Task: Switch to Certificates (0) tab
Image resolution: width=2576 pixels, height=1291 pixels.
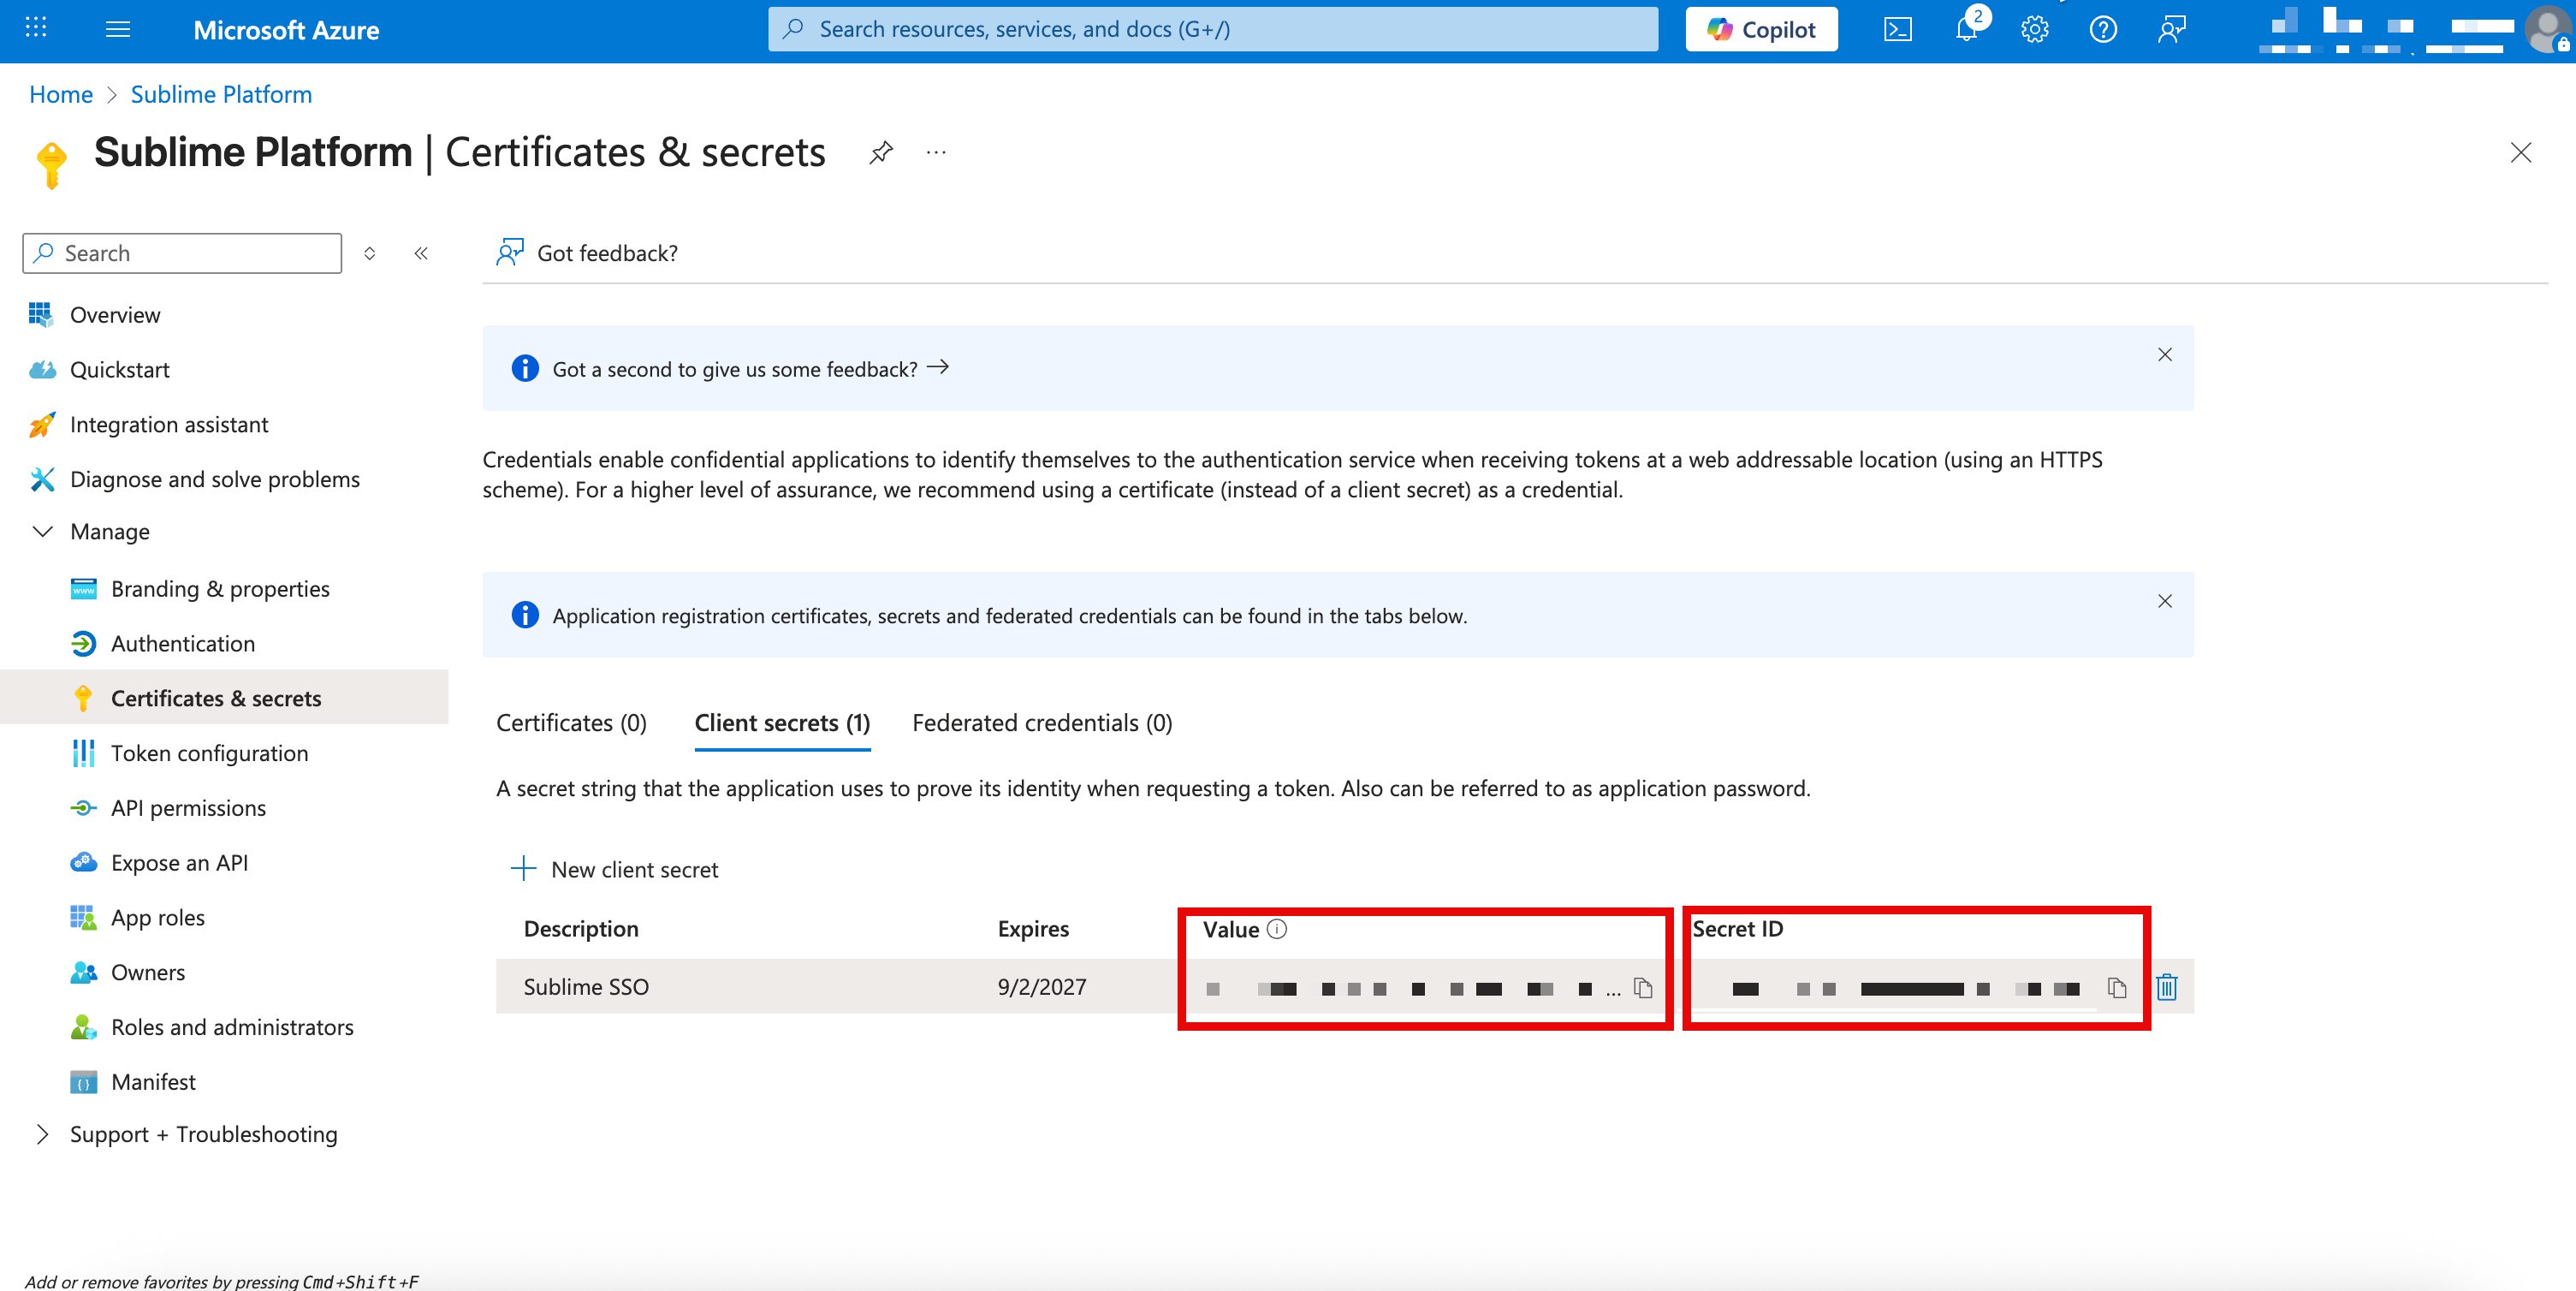Action: [x=572, y=723]
